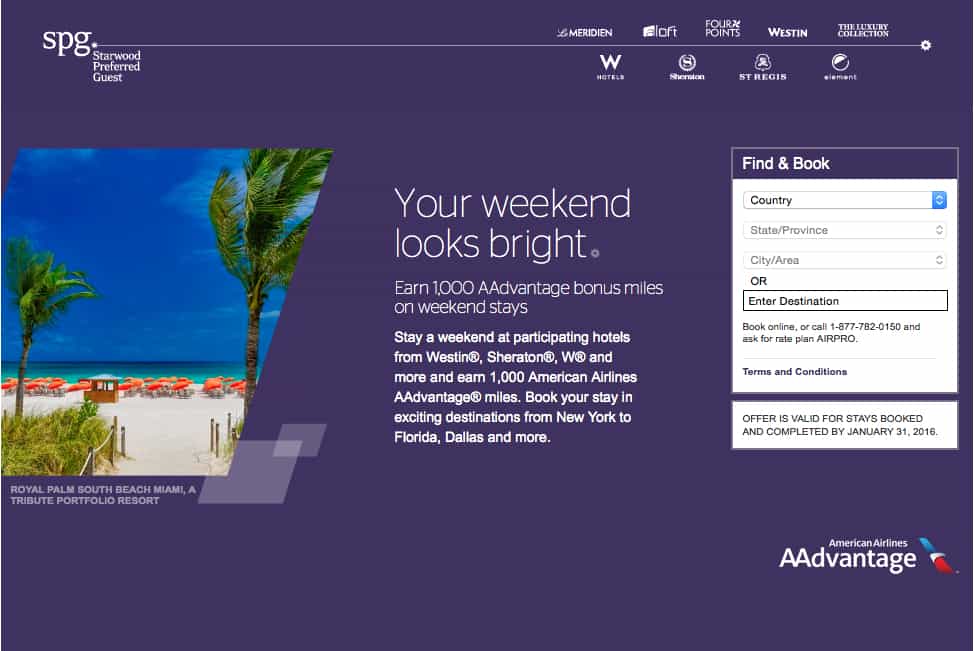974x651 pixels.
Task: Open the St Regis brand logo
Action: point(763,67)
